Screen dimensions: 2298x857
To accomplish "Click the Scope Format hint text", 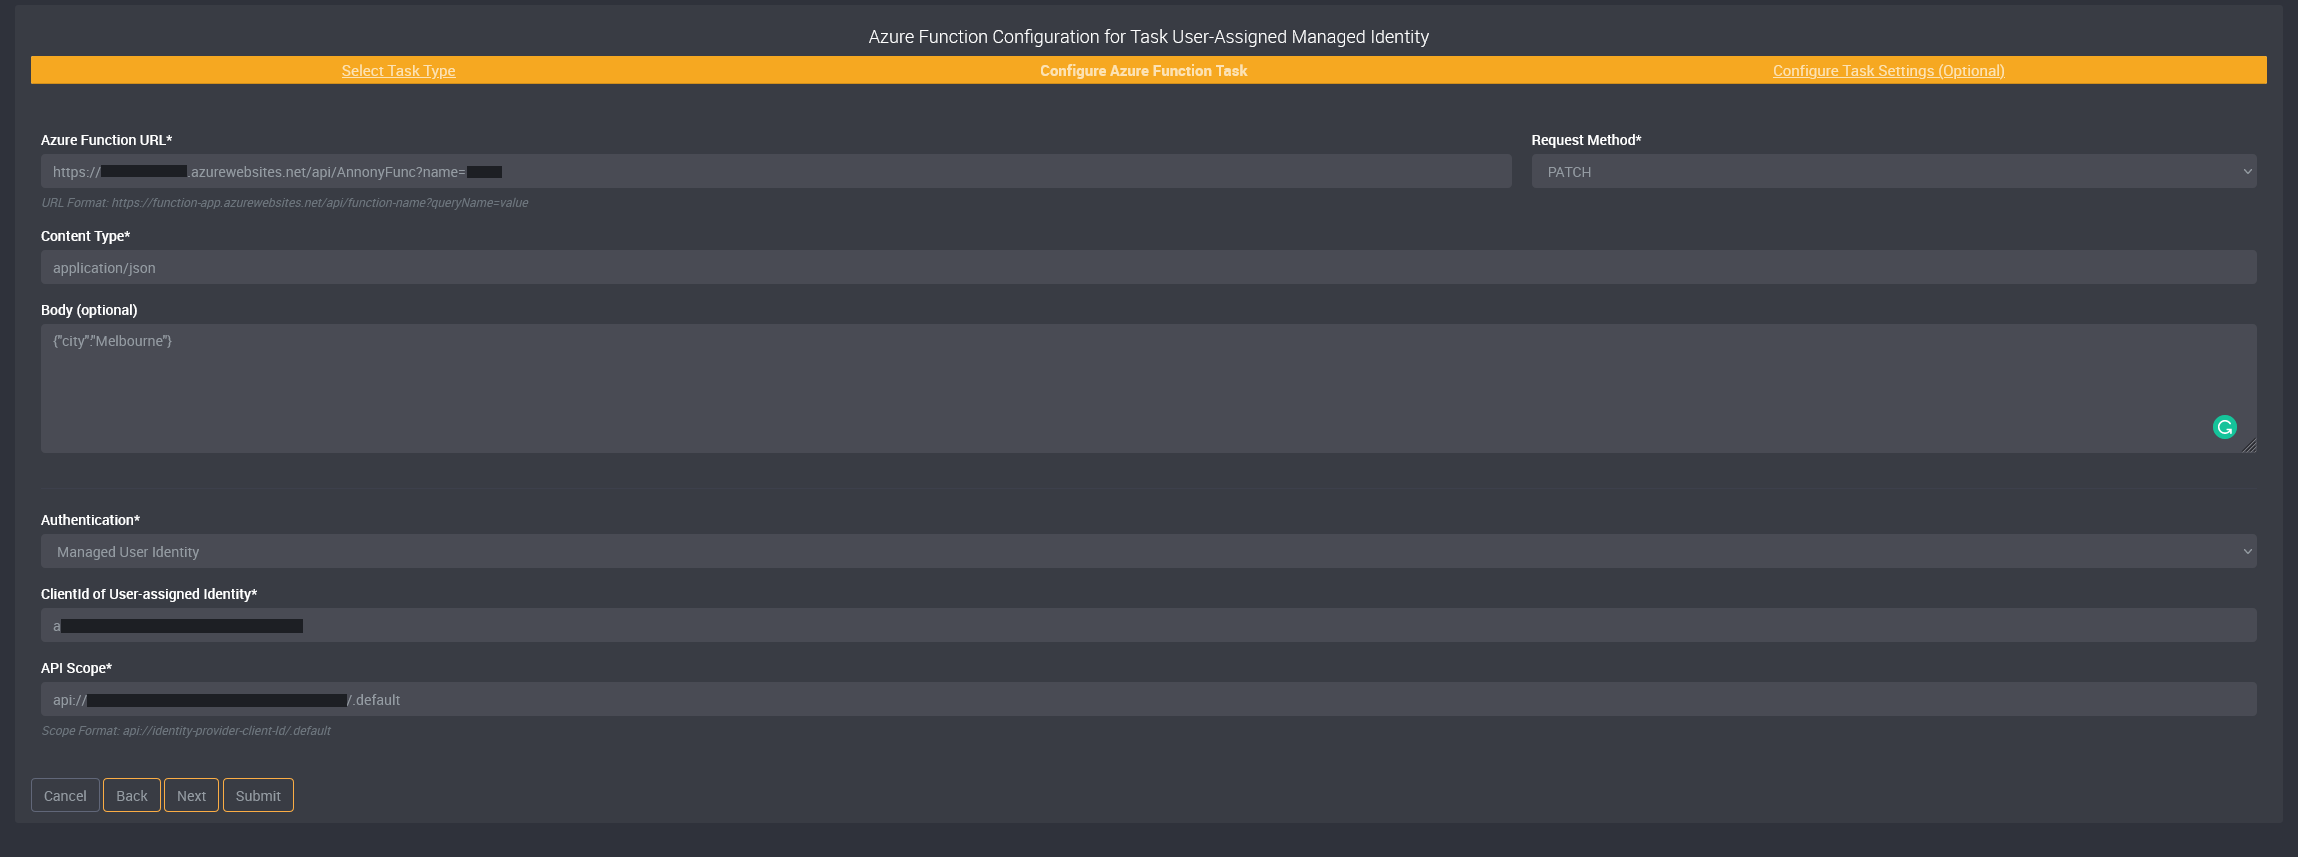I will click(x=186, y=731).
